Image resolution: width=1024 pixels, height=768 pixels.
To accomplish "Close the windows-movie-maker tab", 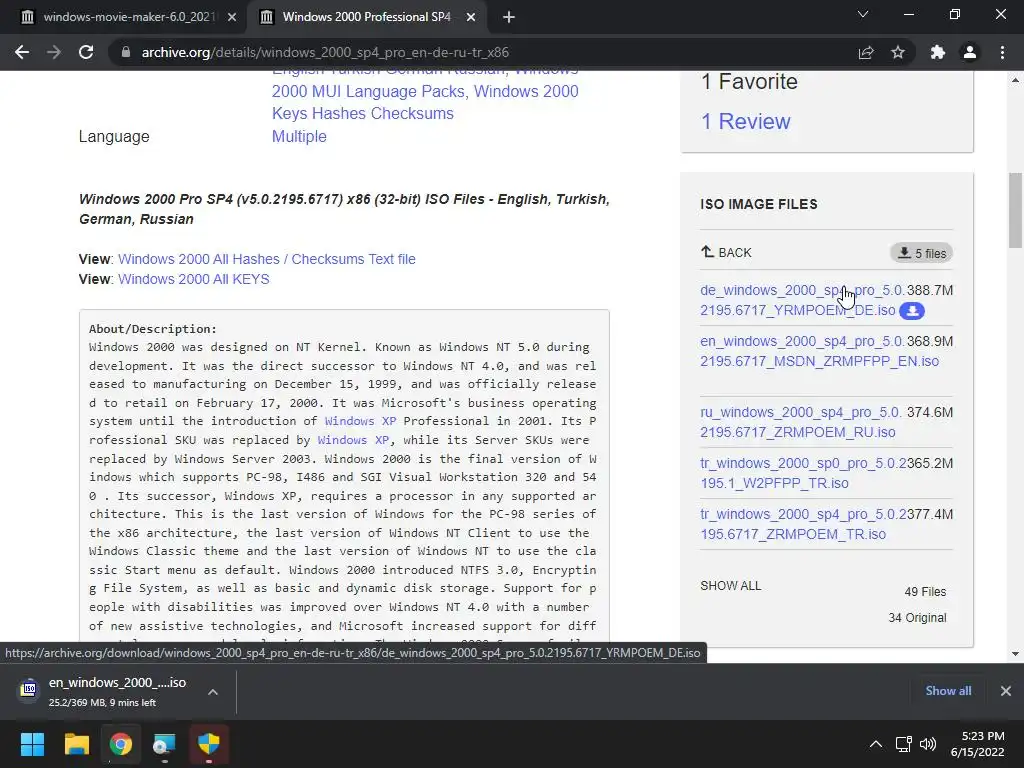I will [232, 17].
